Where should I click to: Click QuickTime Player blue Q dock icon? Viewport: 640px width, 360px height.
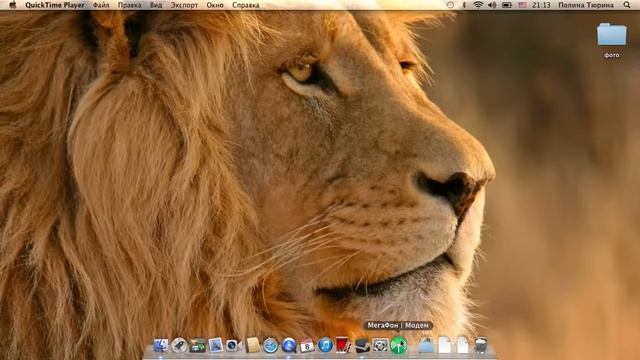tap(289, 345)
